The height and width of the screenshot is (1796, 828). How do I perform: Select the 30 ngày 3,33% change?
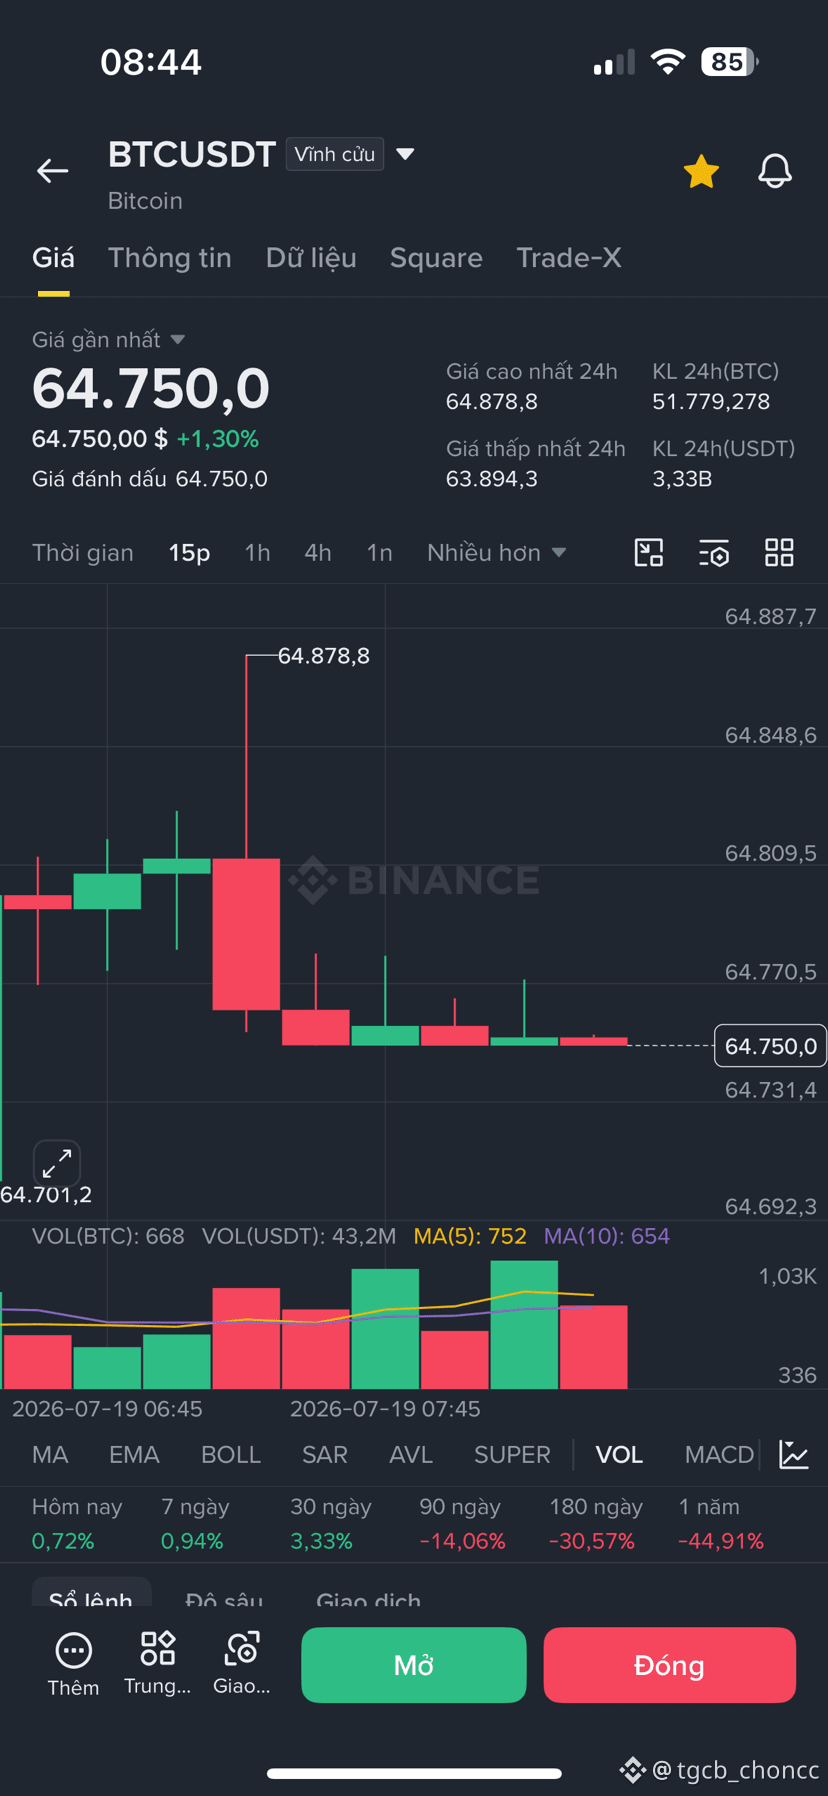pos(330,1523)
